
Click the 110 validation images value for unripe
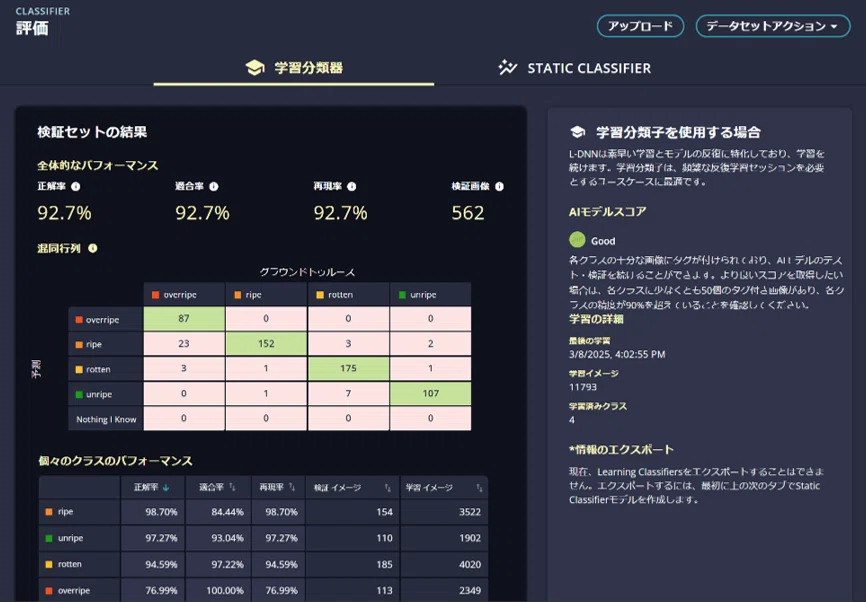384,538
